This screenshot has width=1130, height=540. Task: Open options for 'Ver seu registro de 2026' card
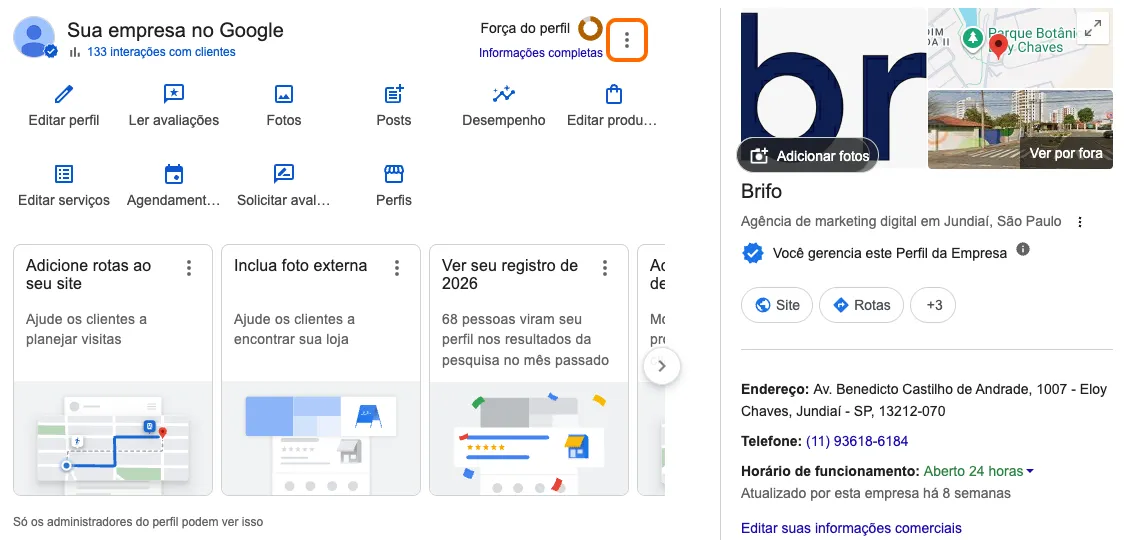(605, 268)
